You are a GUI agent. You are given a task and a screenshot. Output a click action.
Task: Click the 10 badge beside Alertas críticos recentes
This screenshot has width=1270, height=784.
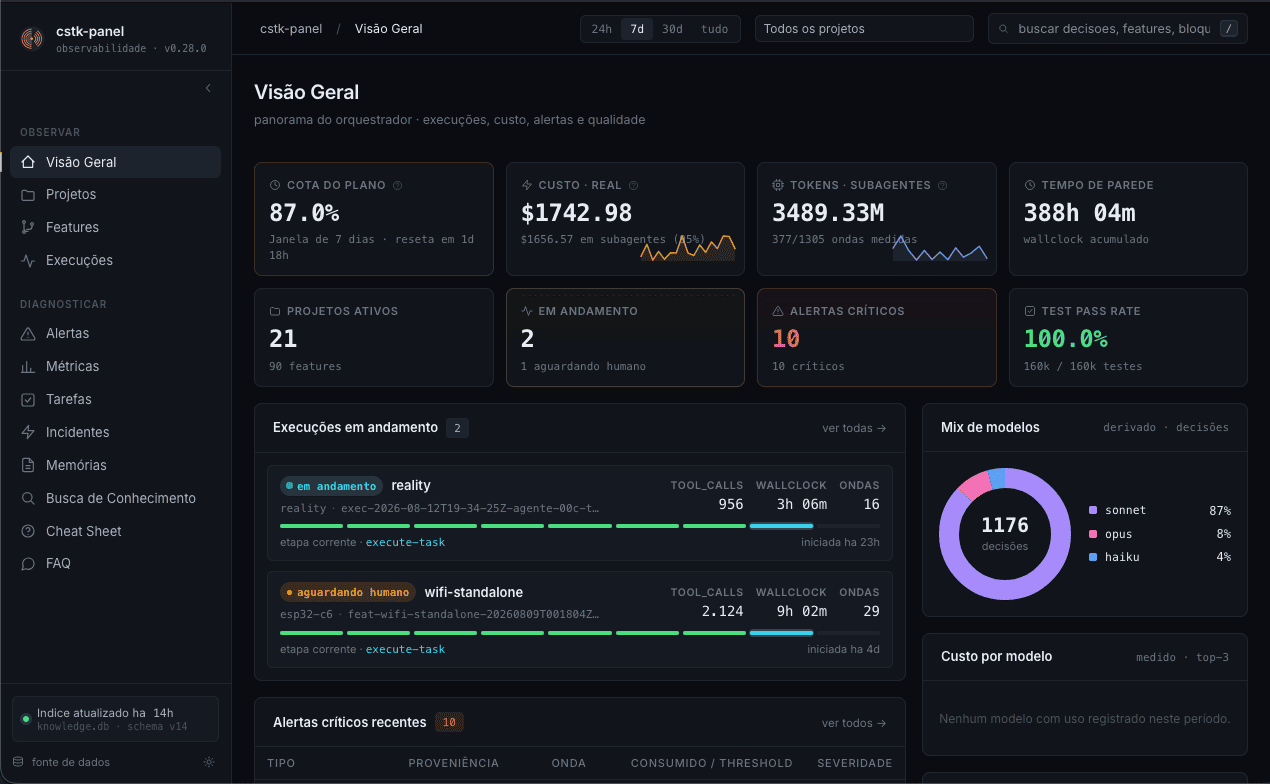(449, 722)
